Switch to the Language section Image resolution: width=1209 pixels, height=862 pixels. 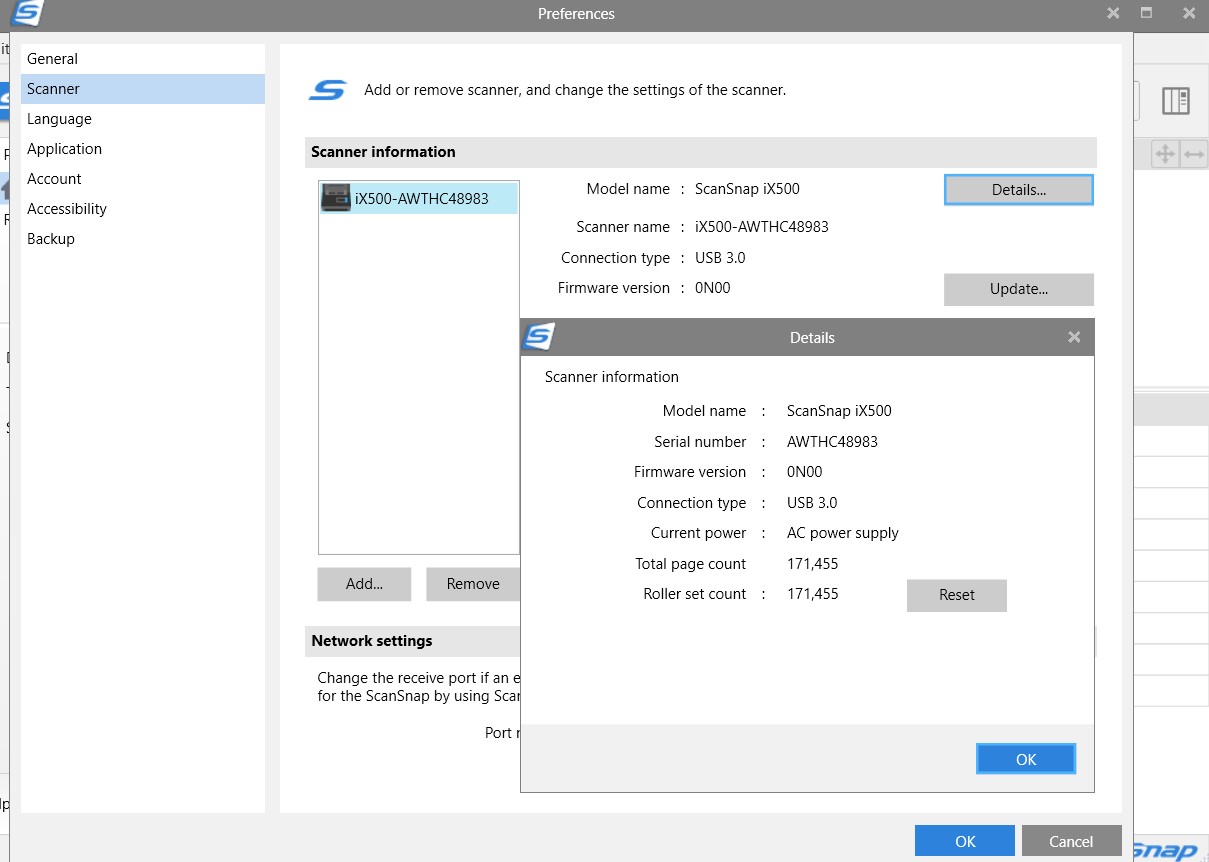click(x=59, y=119)
